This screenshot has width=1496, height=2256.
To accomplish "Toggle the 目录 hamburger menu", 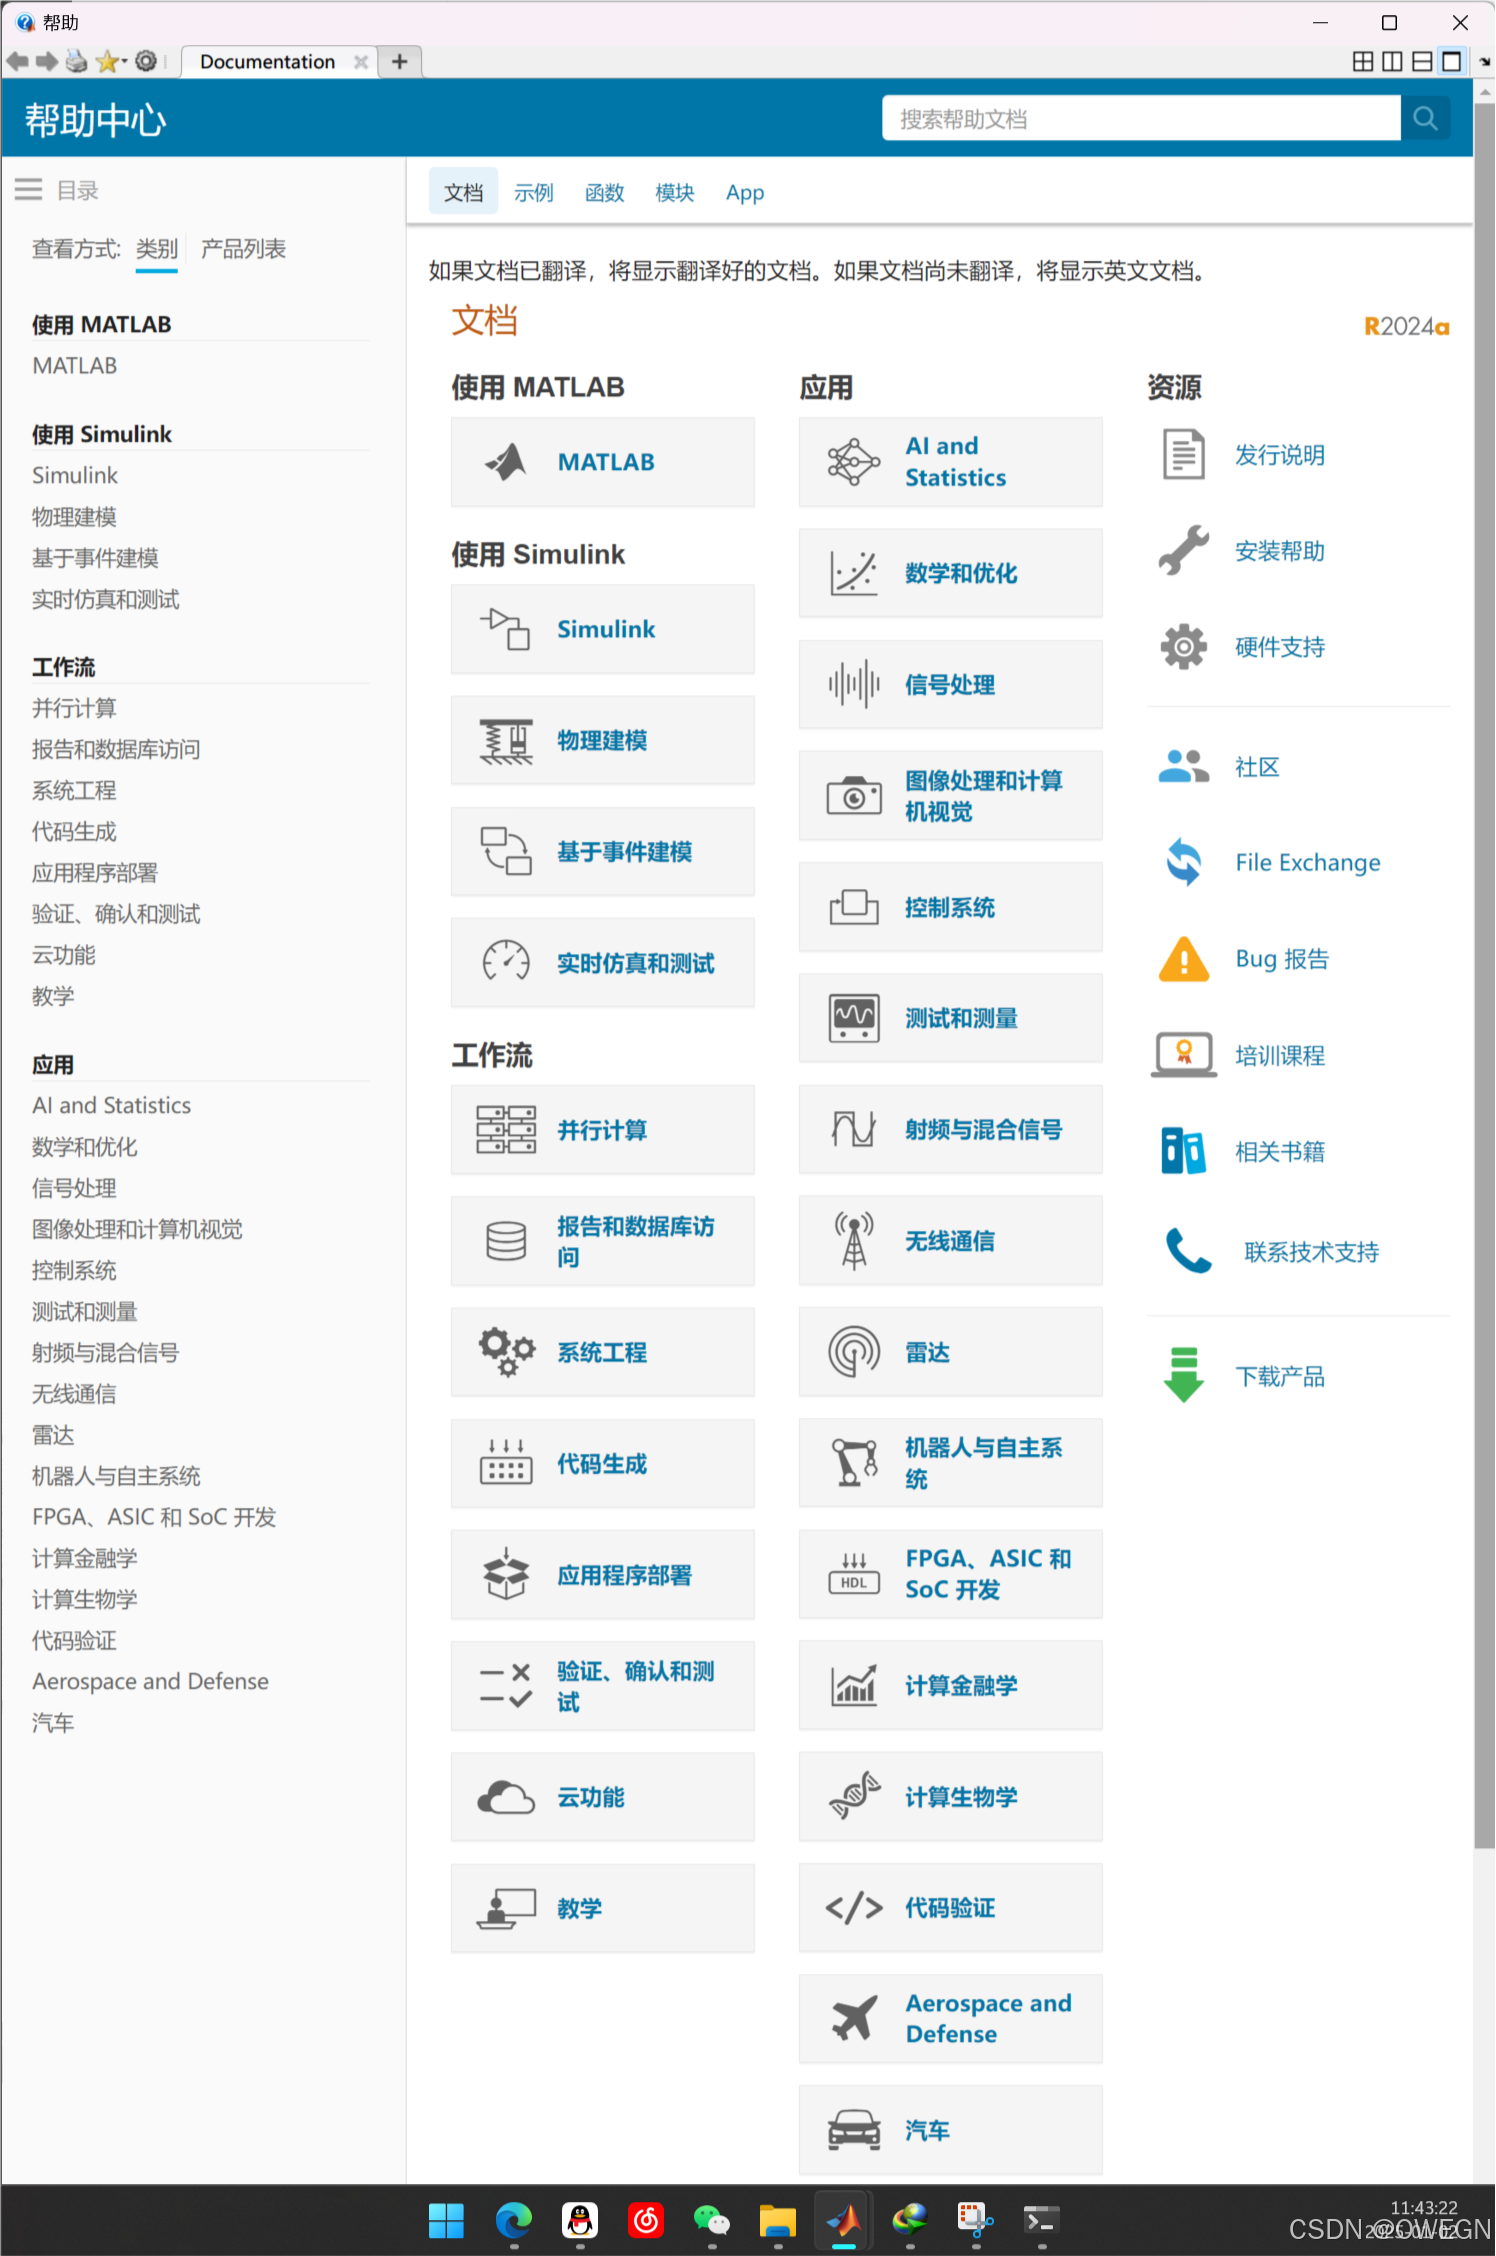I will (28, 190).
